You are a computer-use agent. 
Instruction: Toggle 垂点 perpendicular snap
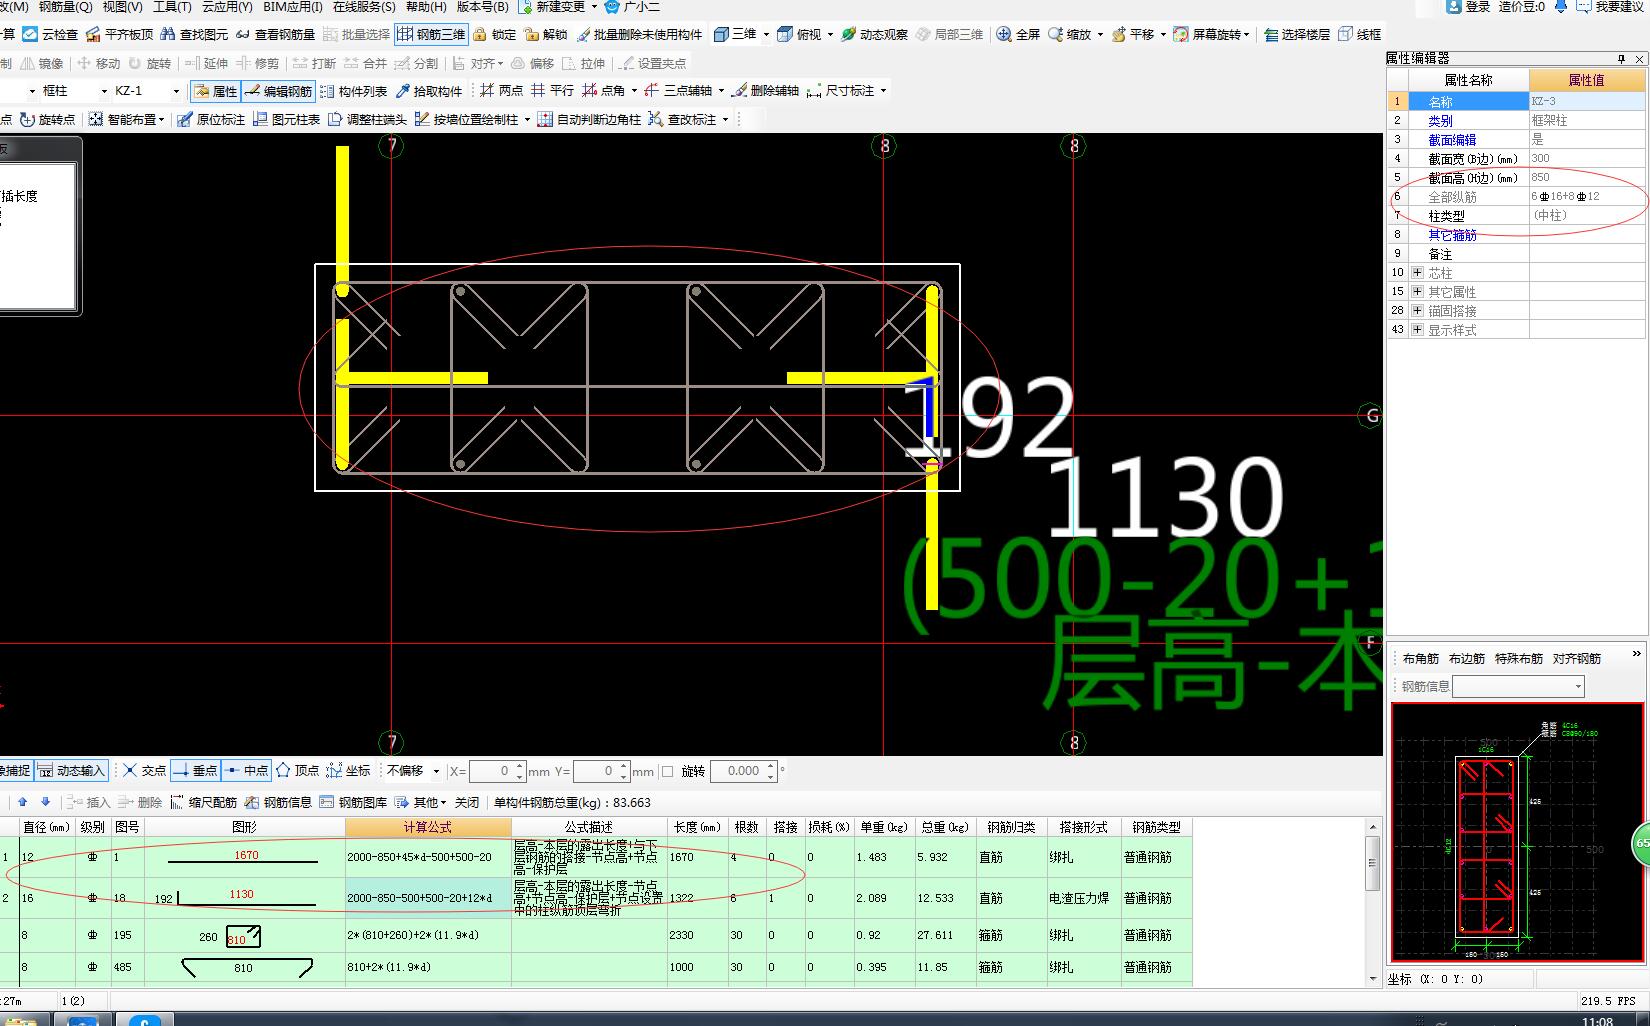(195, 770)
